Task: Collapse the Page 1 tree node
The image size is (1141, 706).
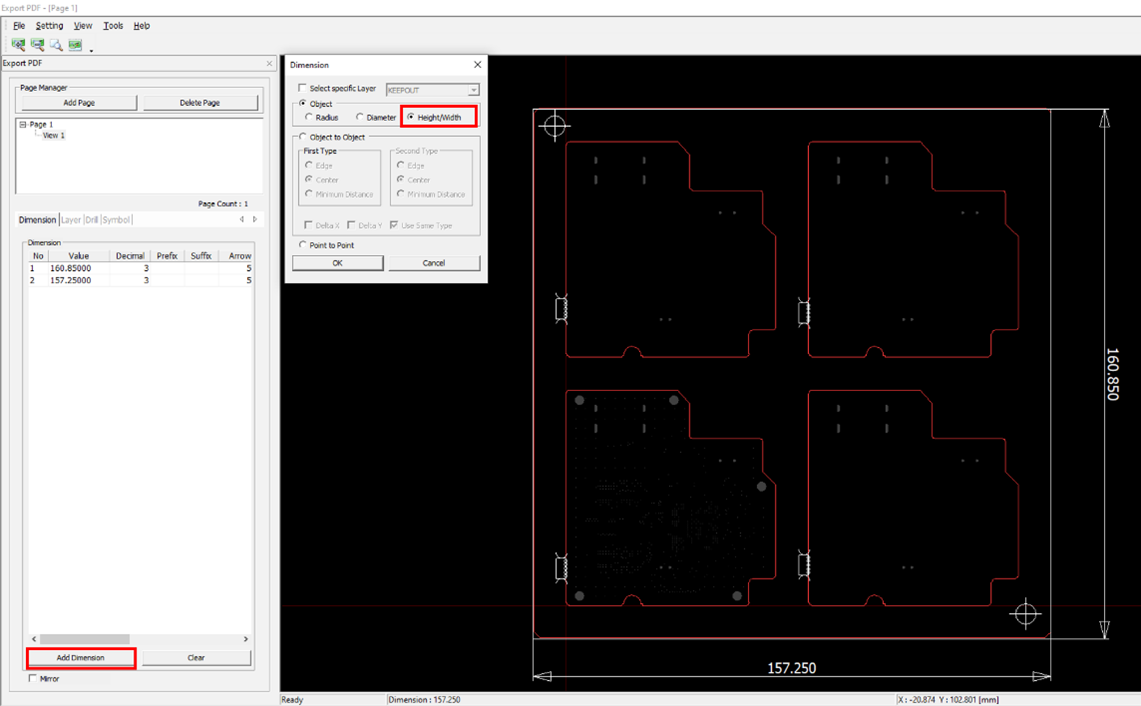Action: [23, 125]
